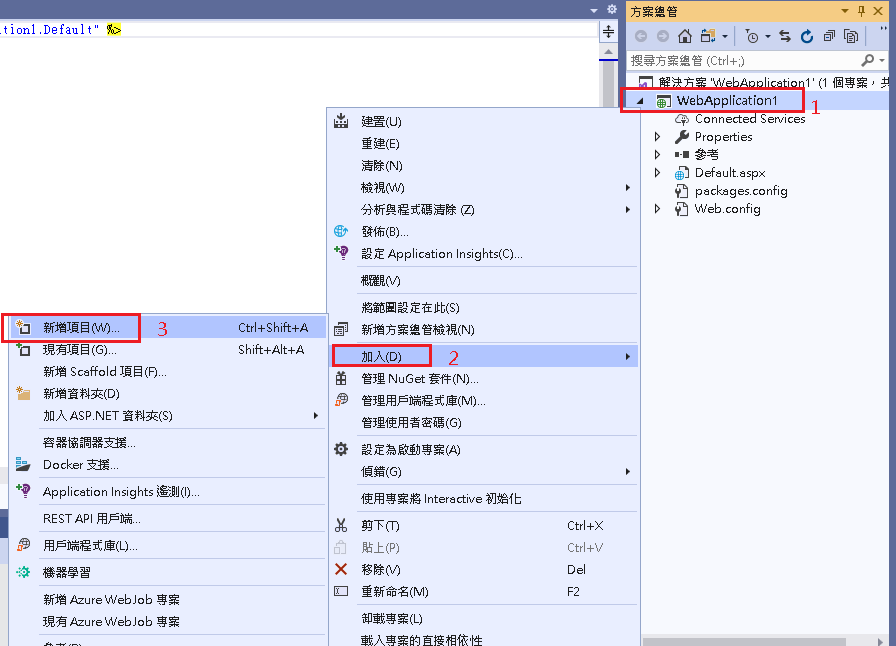Click 管理 NuGet 套件(N)... entry
Screen dimensions: 896x646
pos(484,378)
